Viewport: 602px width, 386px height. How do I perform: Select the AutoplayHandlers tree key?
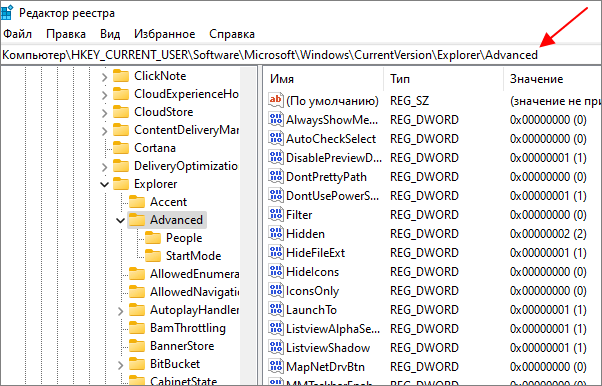point(194,310)
